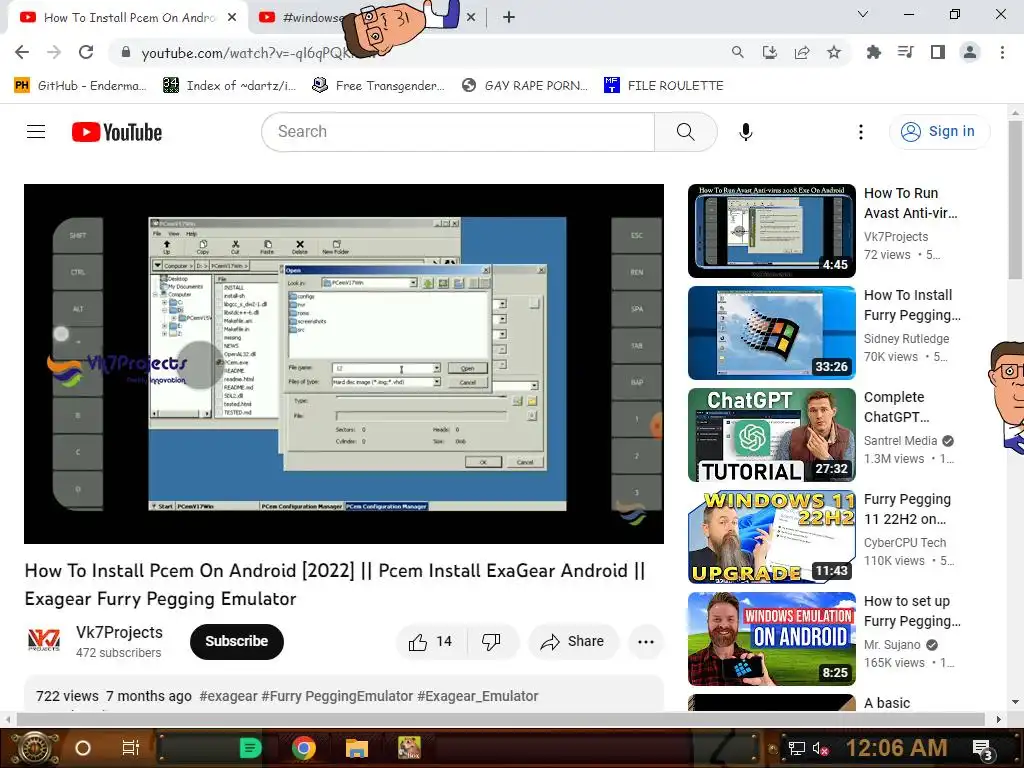
Task: Close the How To Install Pcem tab
Action: click(232, 18)
